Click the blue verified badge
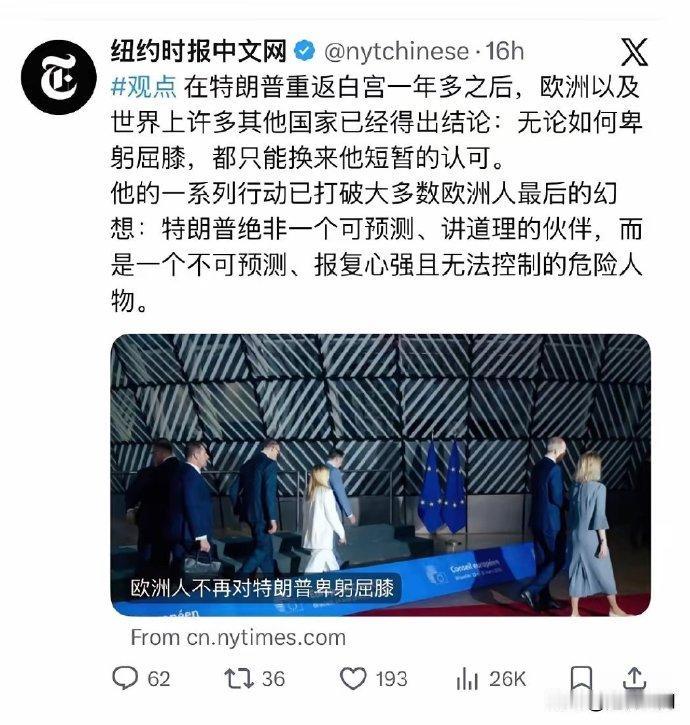 [305, 51]
